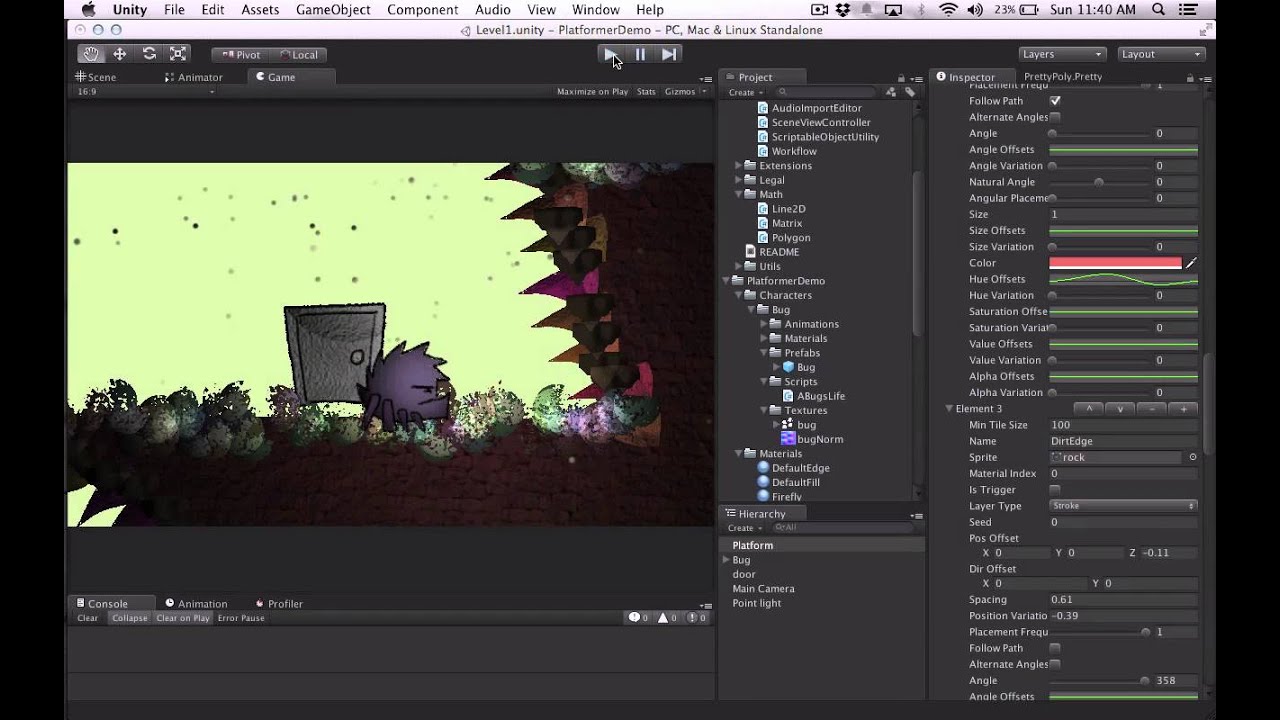Click the Clear button in Console

[88, 618]
